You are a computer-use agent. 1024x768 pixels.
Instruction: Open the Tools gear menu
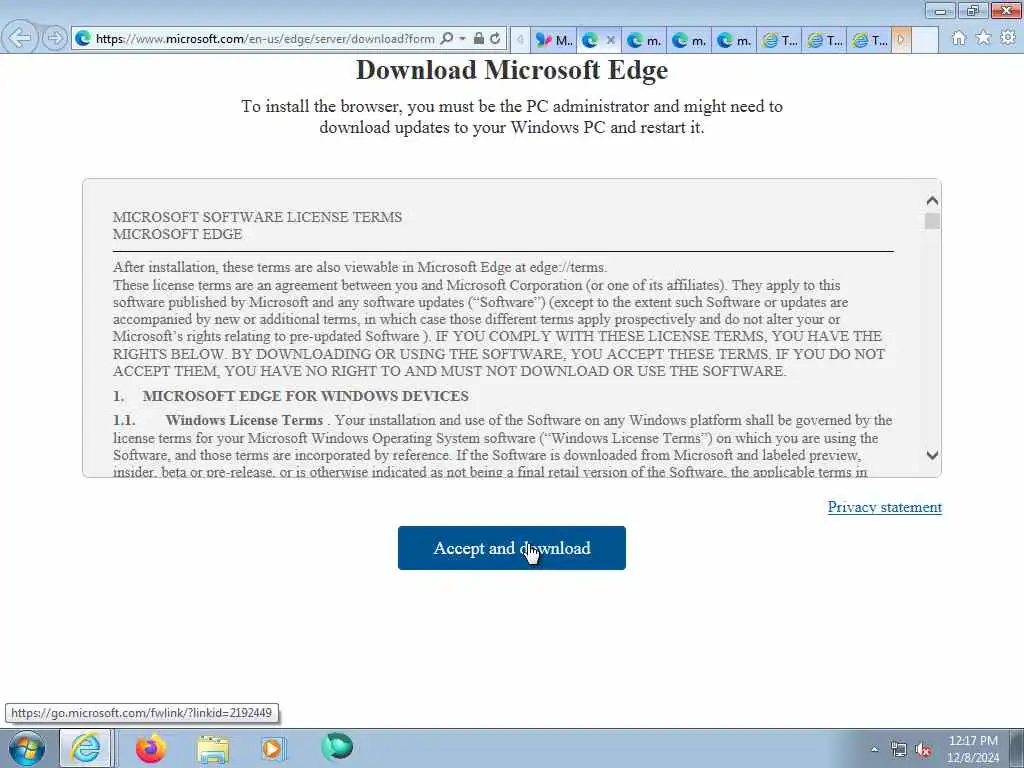(1008, 38)
